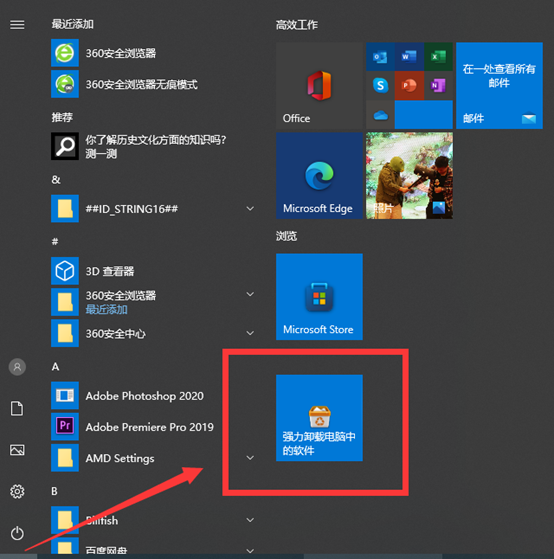Expand the 360安全中心 folder chevron
Image resolution: width=554 pixels, height=559 pixels.
point(250,333)
